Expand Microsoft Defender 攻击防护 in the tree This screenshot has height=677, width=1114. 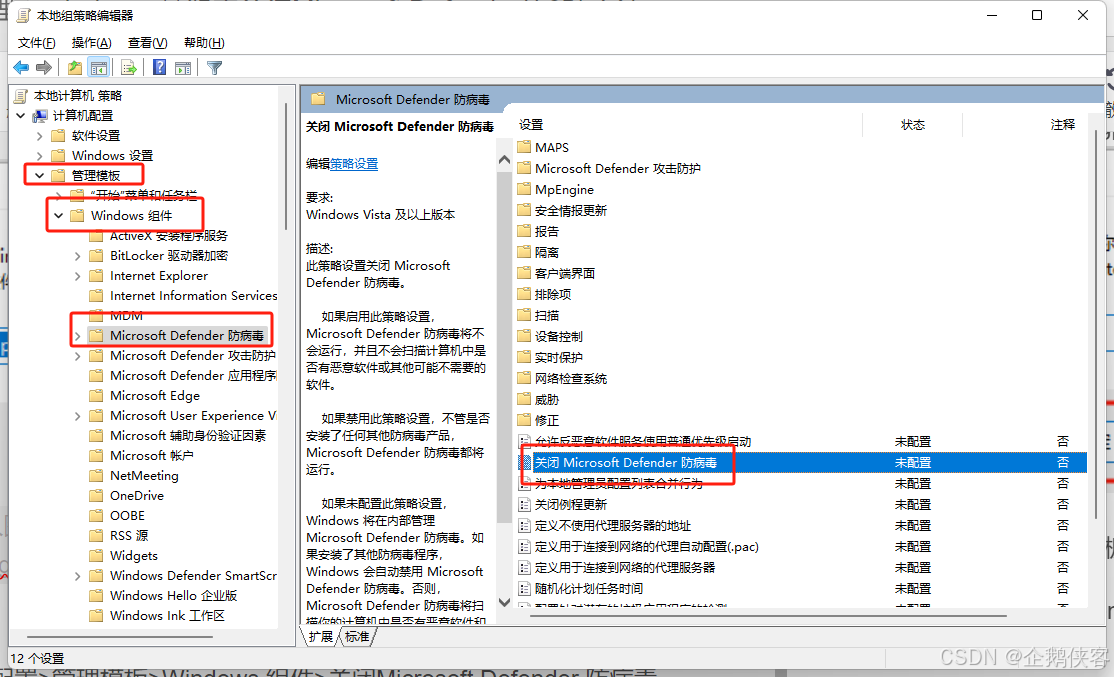78,356
